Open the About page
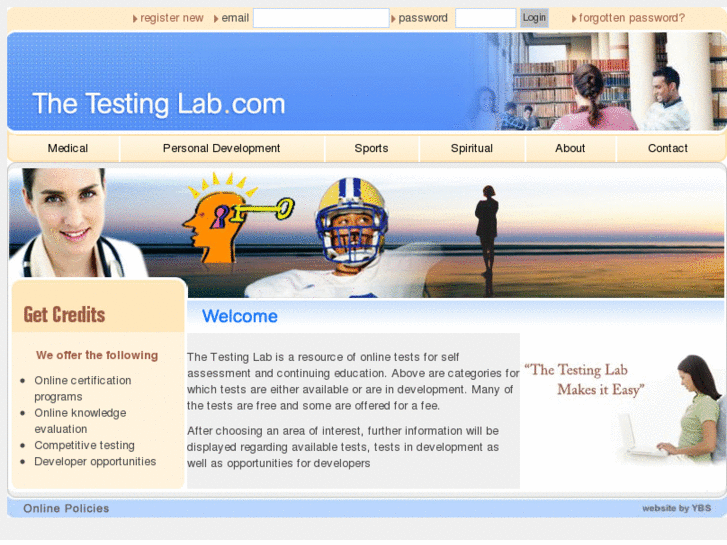727x545 pixels. [x=570, y=148]
